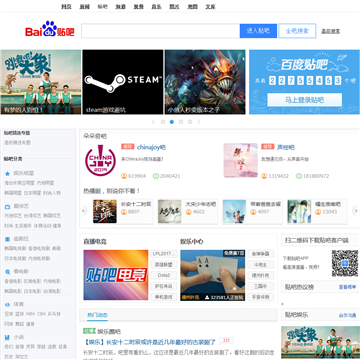Select the third banner carousel dot
This screenshot has width=360, height=360.
coord(181,122)
